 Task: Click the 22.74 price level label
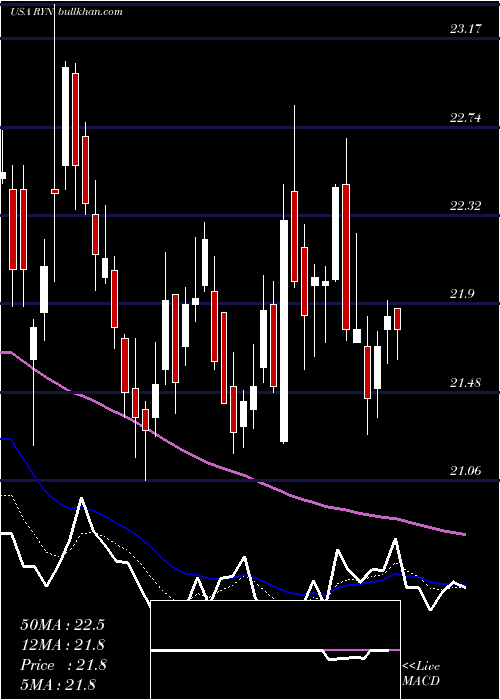click(466, 118)
